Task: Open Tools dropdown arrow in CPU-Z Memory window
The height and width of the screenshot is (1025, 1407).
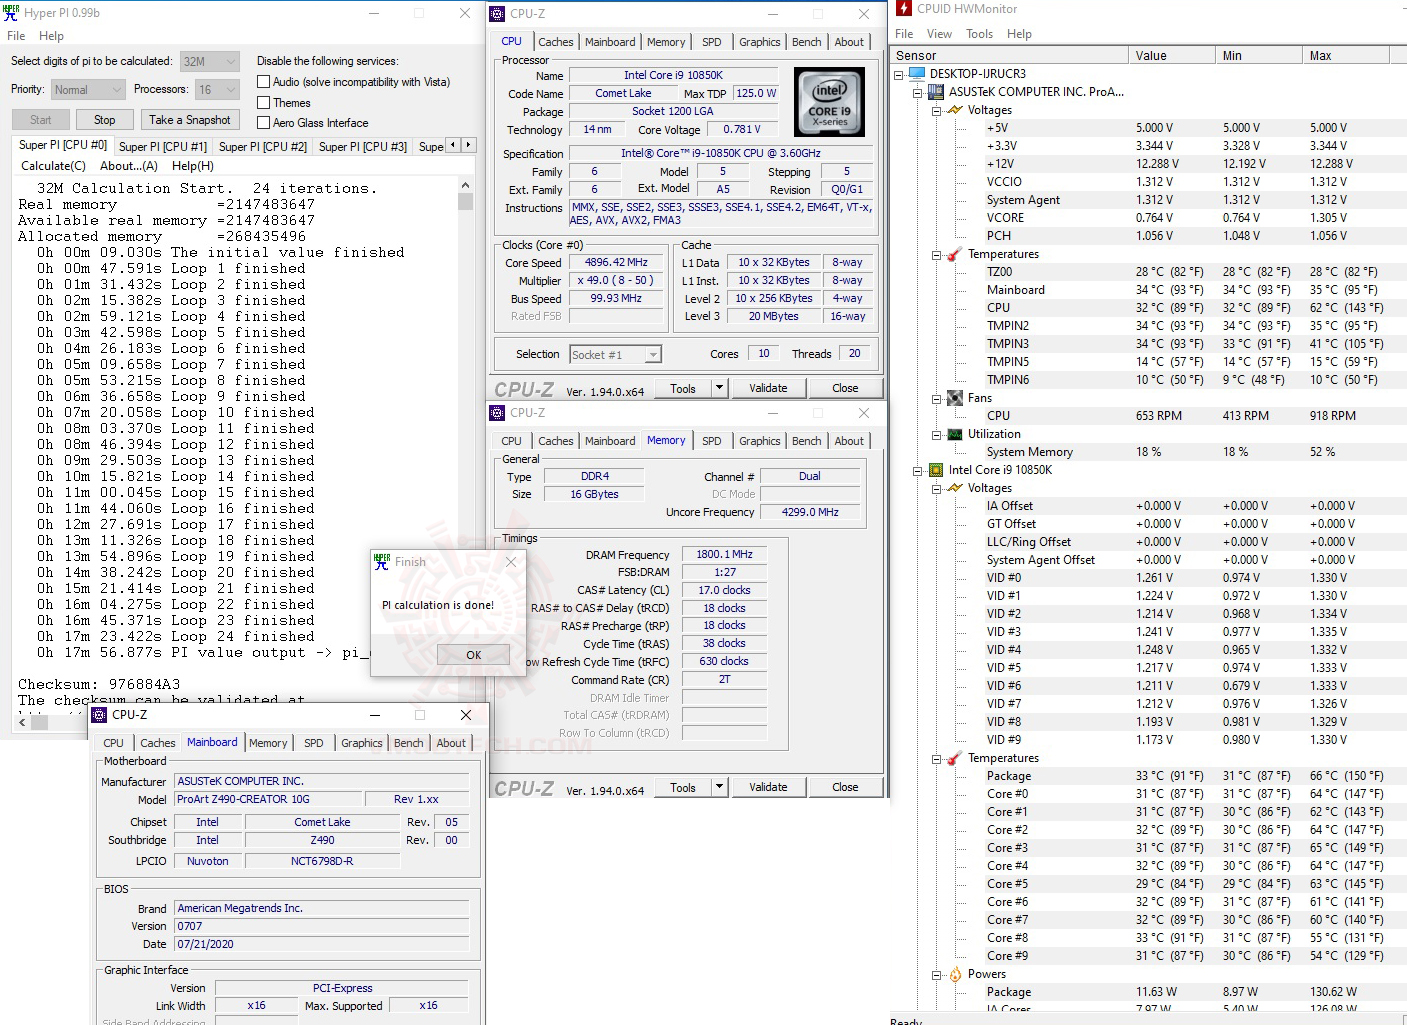Action: 719,787
